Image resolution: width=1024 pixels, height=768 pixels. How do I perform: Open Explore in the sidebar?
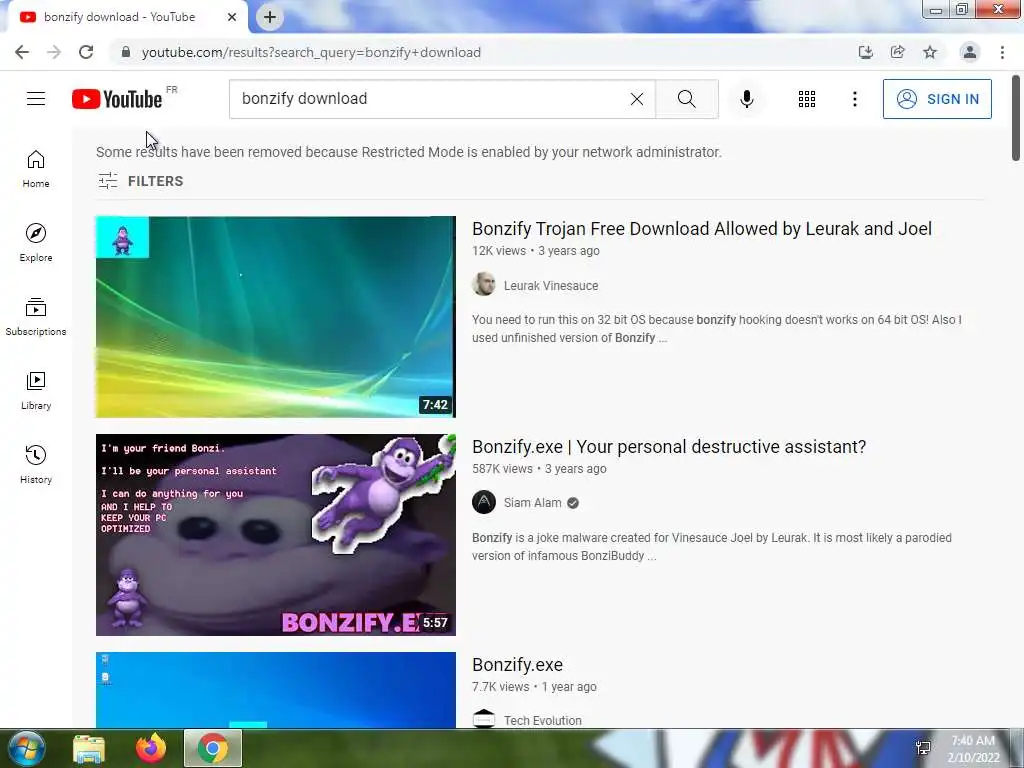click(36, 243)
